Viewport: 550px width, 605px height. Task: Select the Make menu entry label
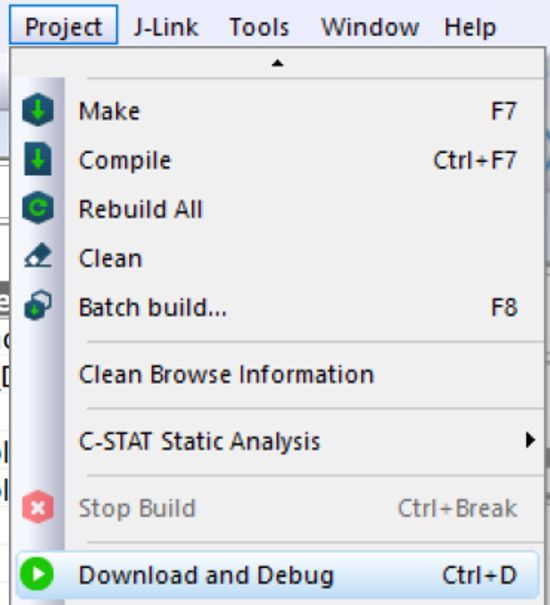(x=109, y=112)
